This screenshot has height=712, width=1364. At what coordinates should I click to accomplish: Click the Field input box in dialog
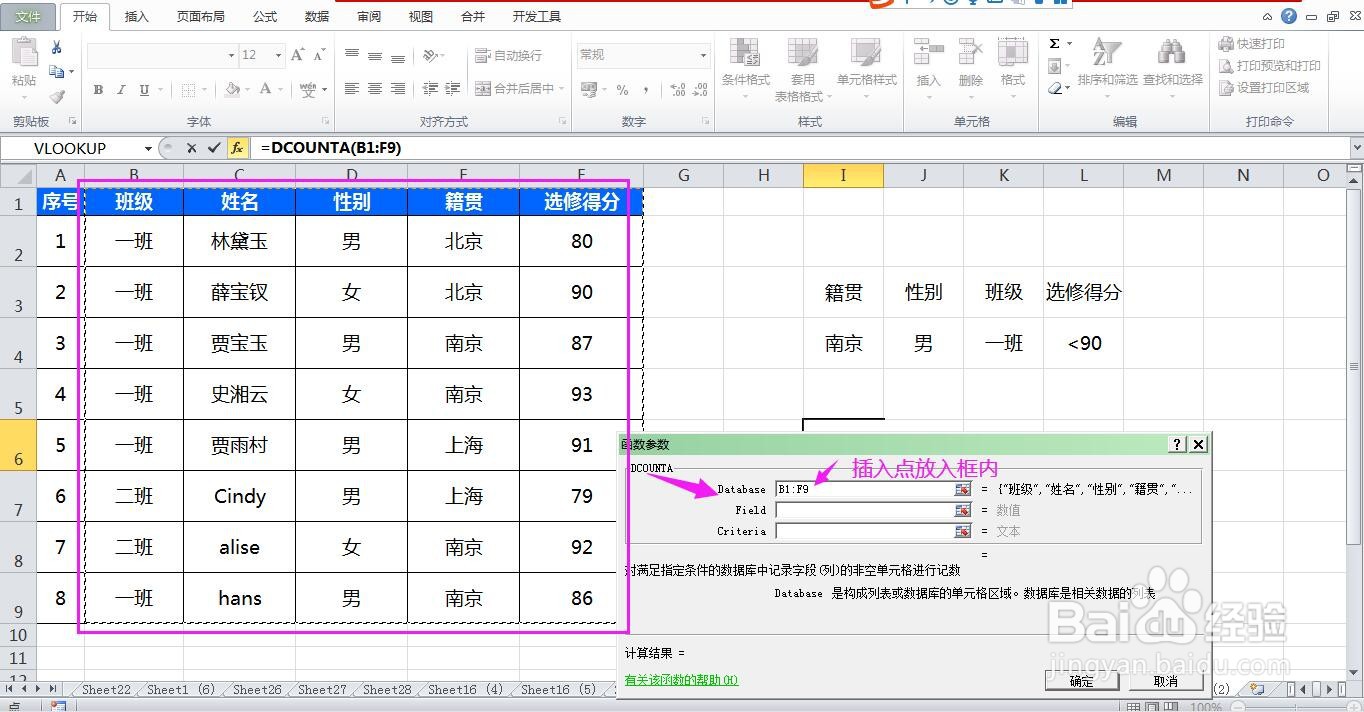coord(864,510)
